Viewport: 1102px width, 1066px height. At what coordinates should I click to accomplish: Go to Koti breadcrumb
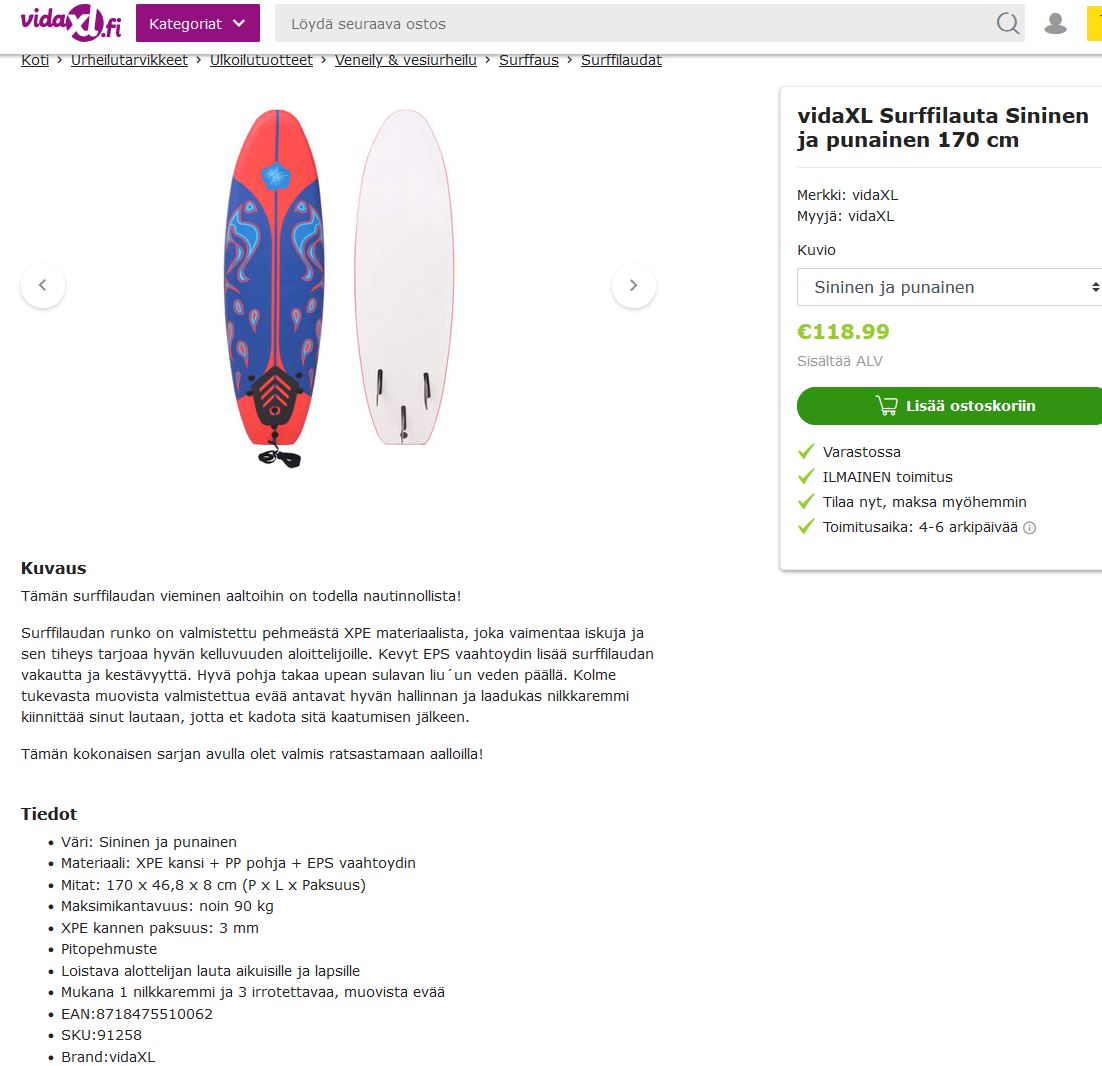[x=35, y=60]
